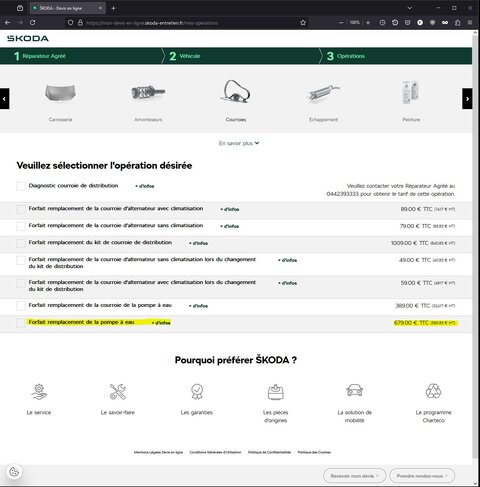480x487 pixels.
Task: Slide the category carousel to the right
Action: click(467, 99)
